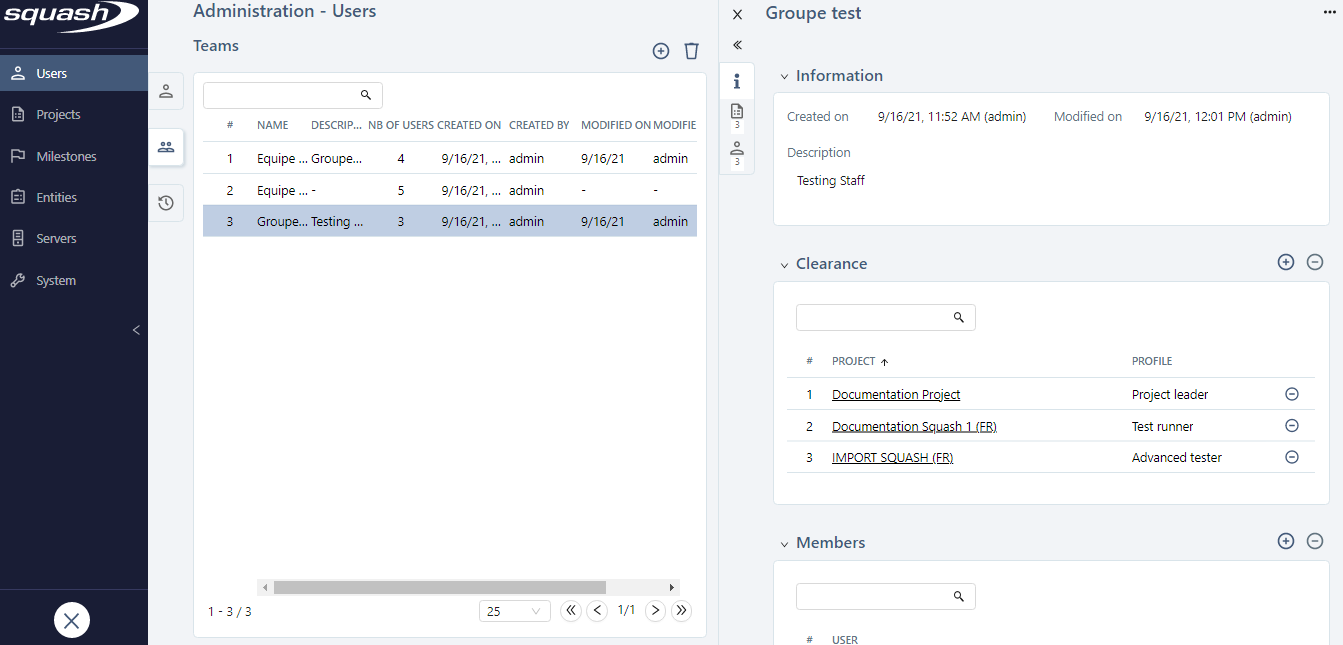
Task: Go to Milestones in the sidebar
Action: pyautogui.click(x=66, y=157)
